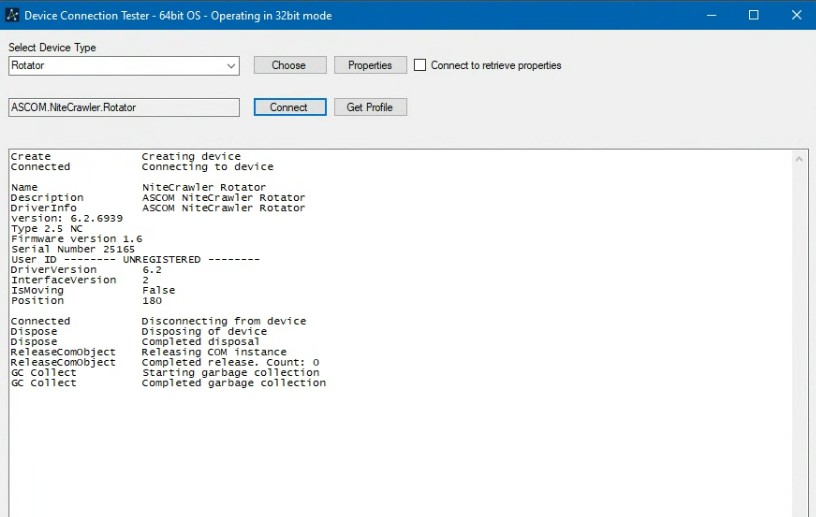
Task: Minimize the Device Connection Tester window
Action: (711, 15)
